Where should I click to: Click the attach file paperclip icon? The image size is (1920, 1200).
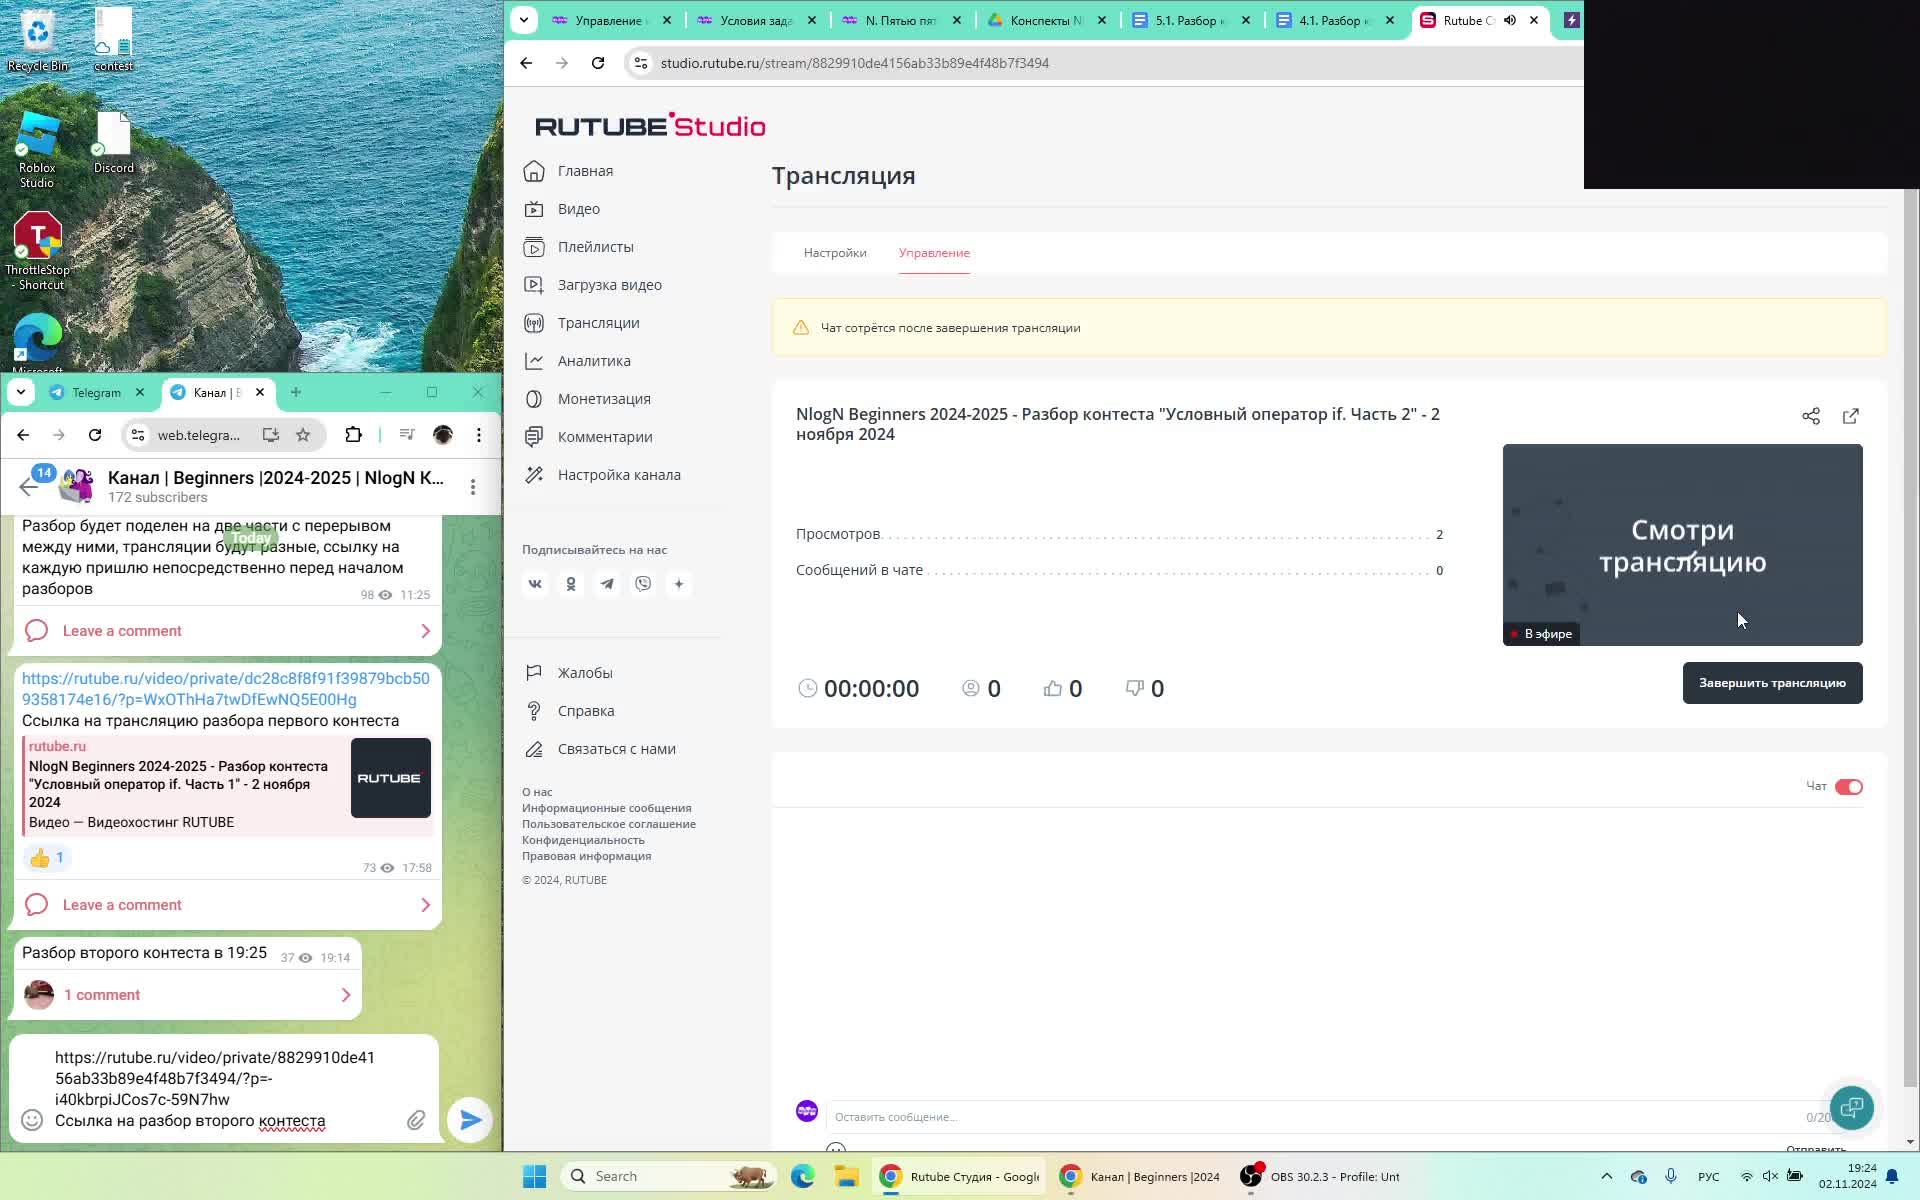tap(416, 1120)
